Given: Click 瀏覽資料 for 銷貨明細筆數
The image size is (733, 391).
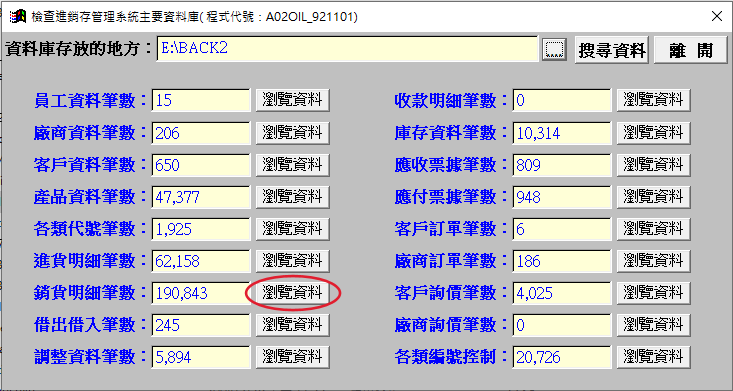Looking at the screenshot, I should [x=292, y=293].
